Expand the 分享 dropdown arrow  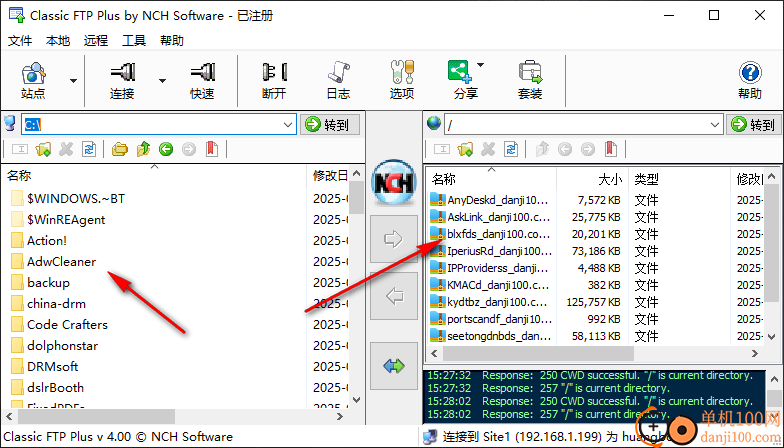coord(480,65)
